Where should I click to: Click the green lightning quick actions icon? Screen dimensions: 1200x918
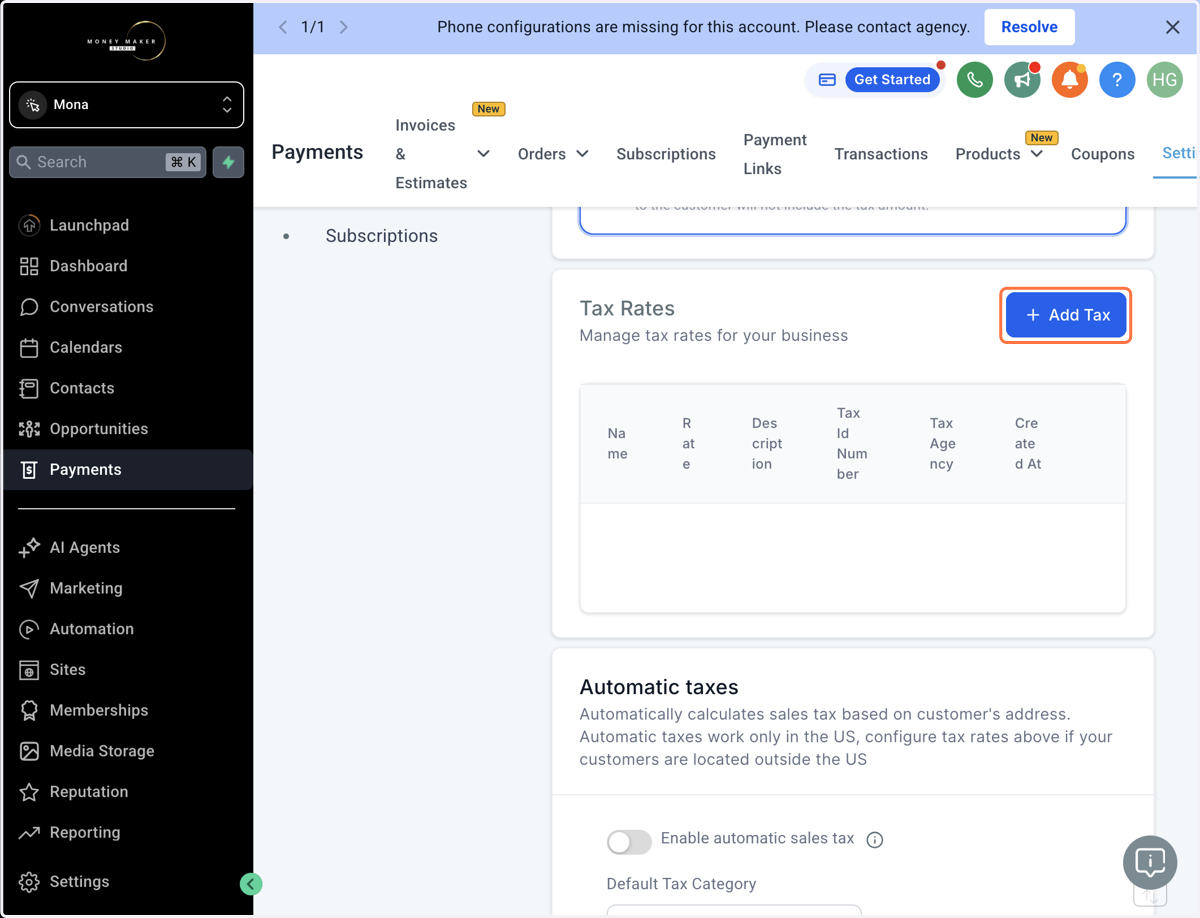pyautogui.click(x=229, y=162)
